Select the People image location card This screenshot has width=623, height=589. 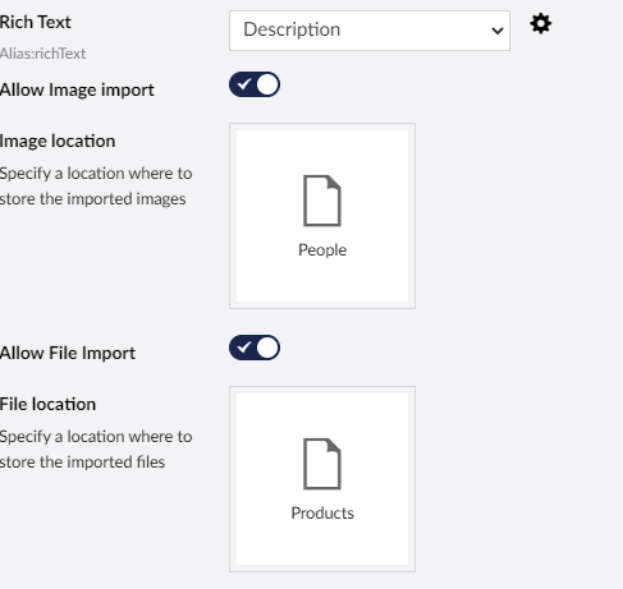pos(322,216)
